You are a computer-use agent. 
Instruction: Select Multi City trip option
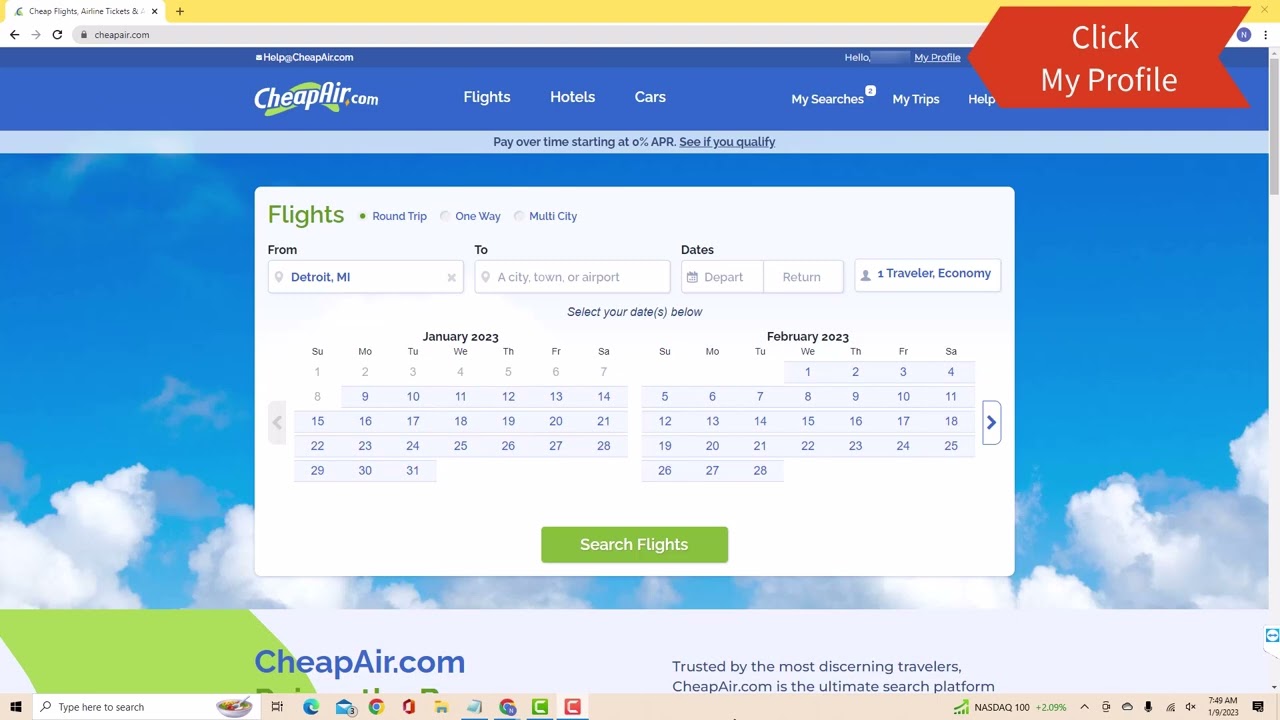tap(546, 216)
